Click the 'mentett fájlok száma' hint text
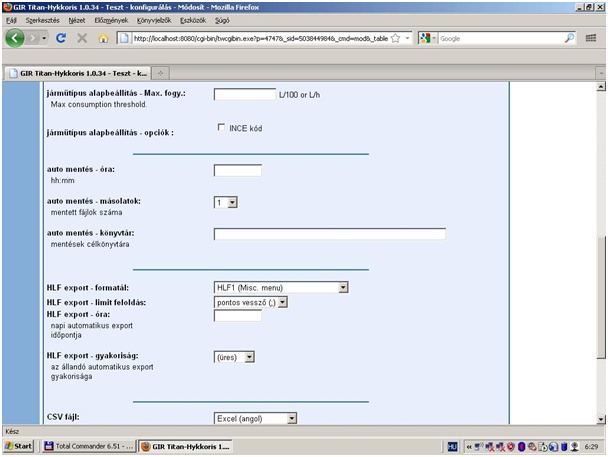Screen dimensions: 608x457 tap(86, 212)
